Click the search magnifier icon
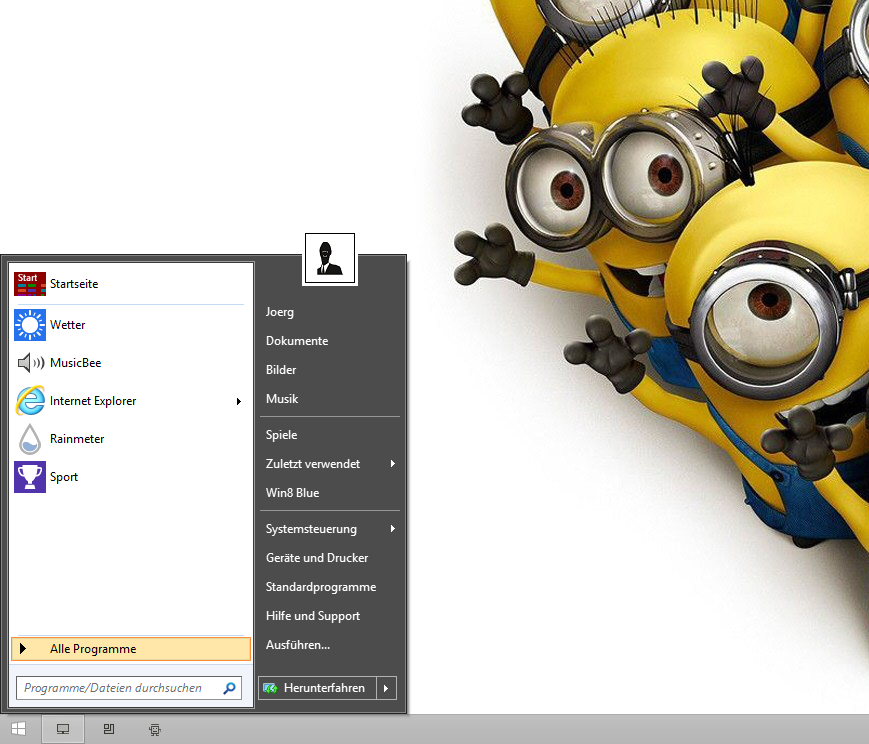The height and width of the screenshot is (744, 869). click(x=229, y=688)
